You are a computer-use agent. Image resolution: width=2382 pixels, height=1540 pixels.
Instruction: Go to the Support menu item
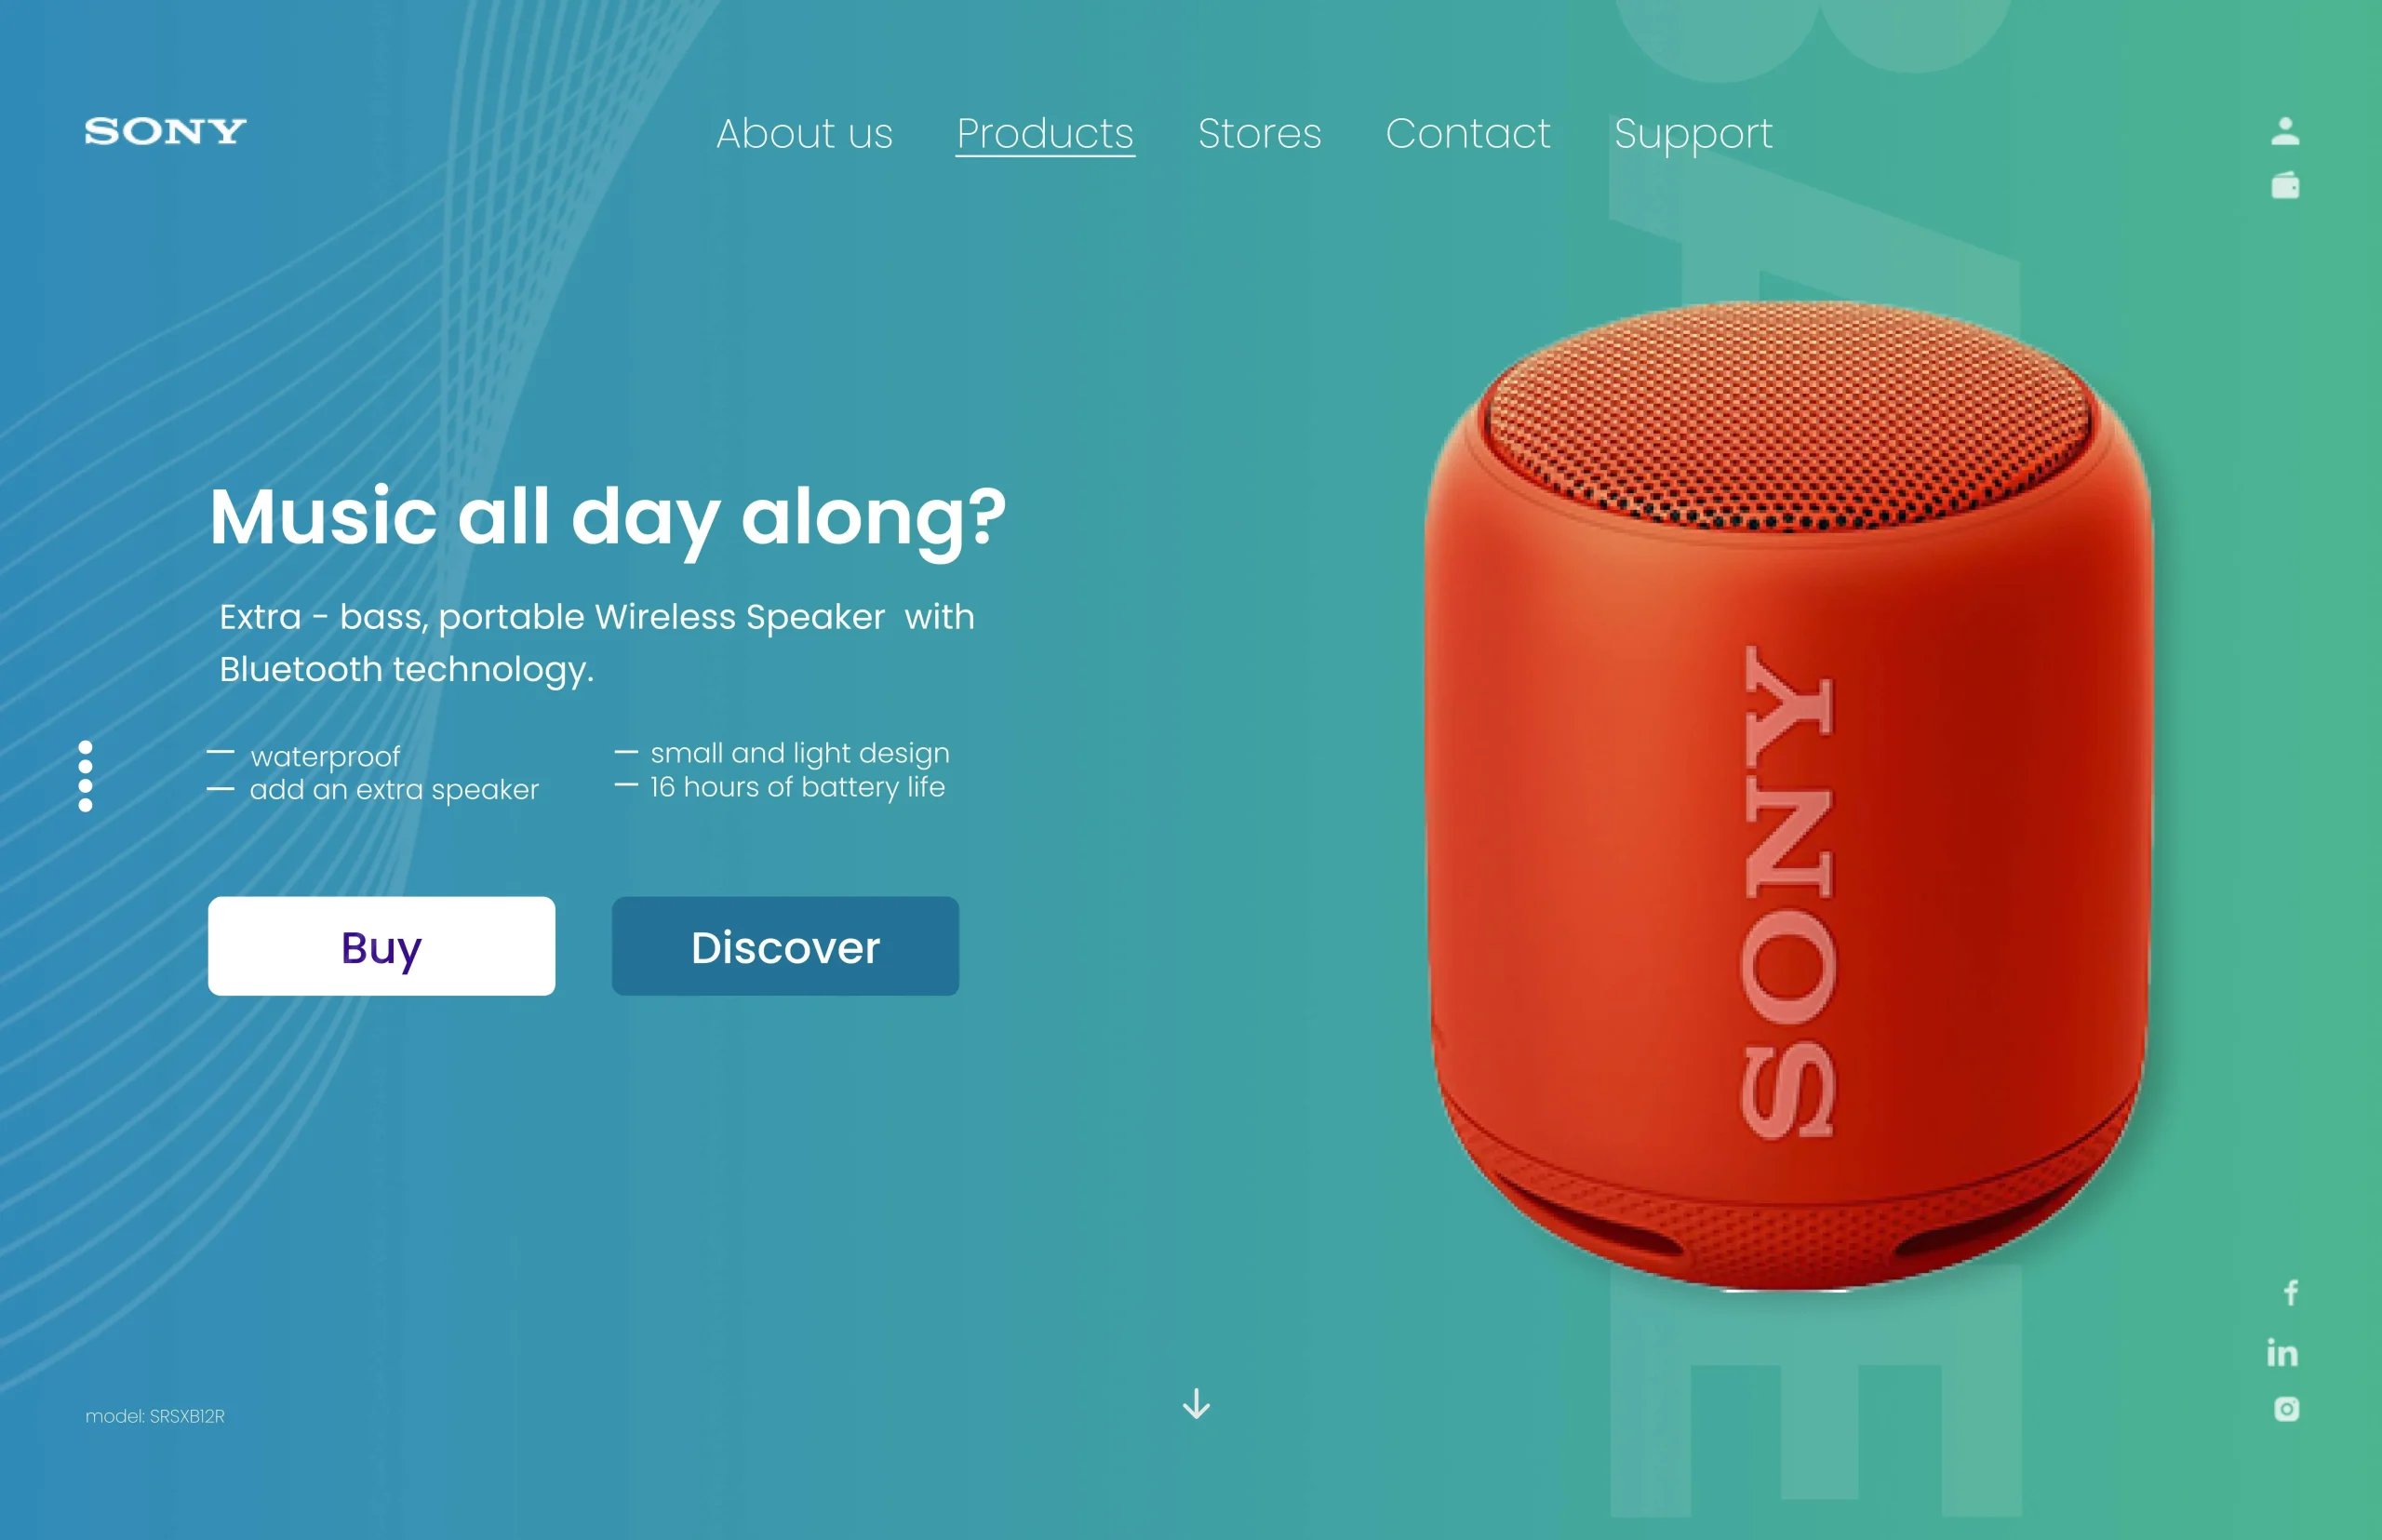1693,135
